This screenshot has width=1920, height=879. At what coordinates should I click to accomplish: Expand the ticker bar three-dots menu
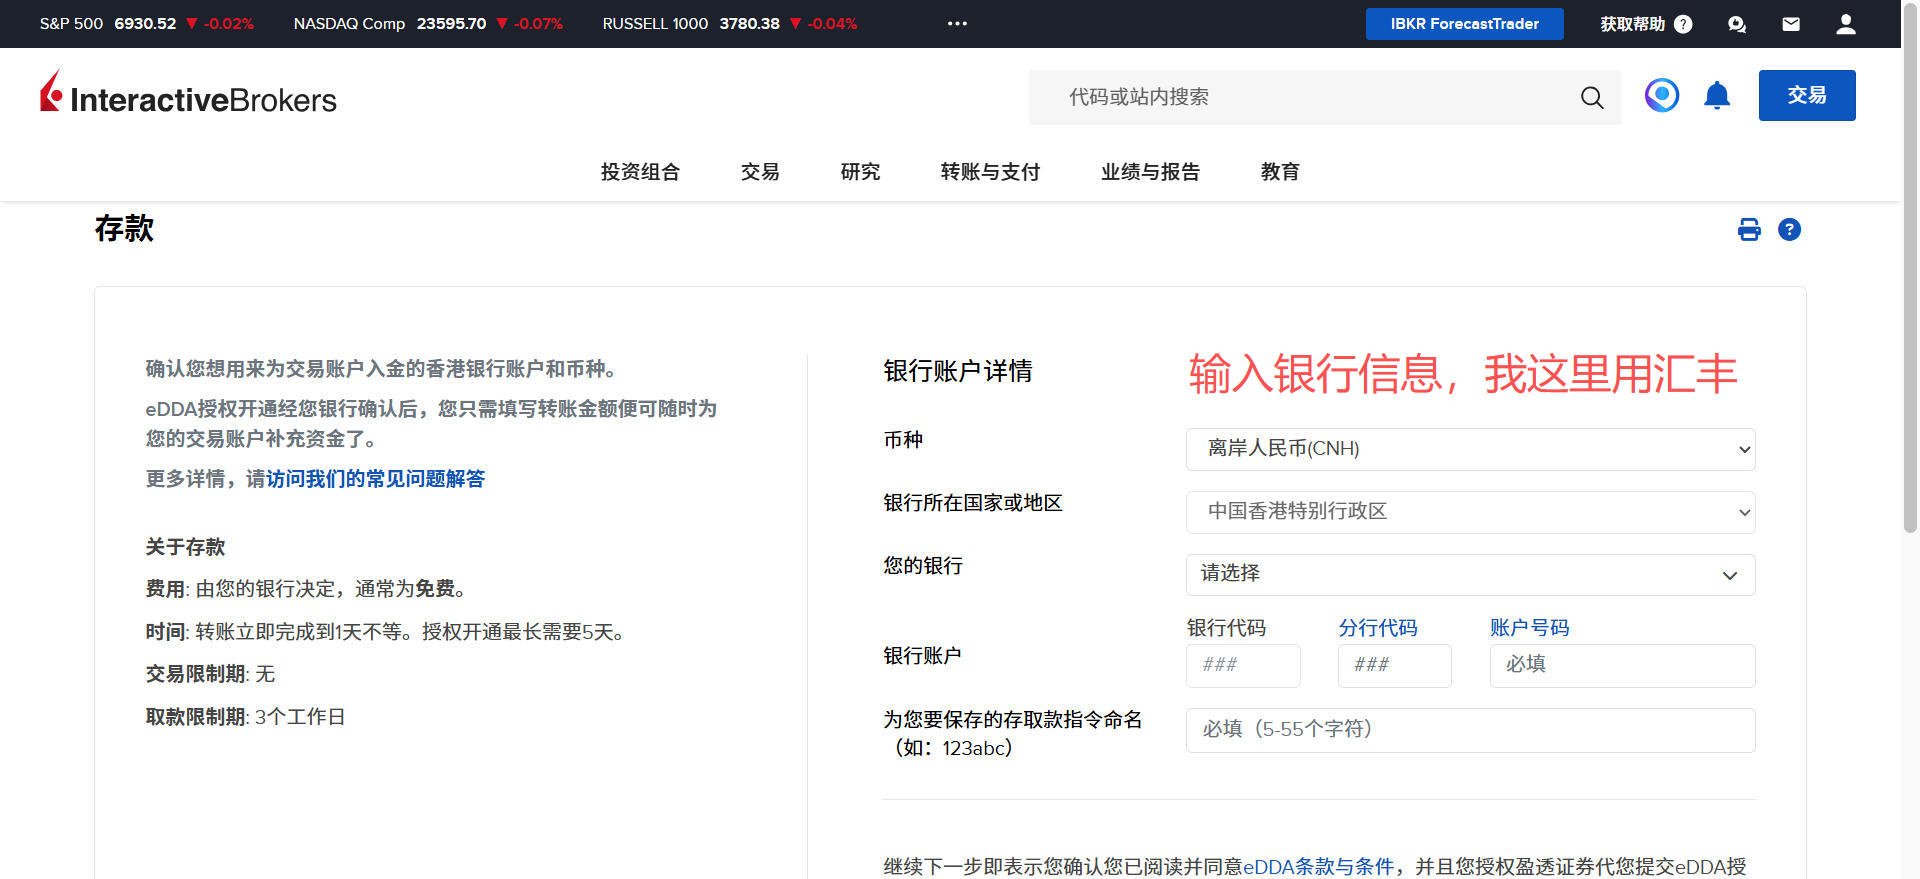point(957,24)
